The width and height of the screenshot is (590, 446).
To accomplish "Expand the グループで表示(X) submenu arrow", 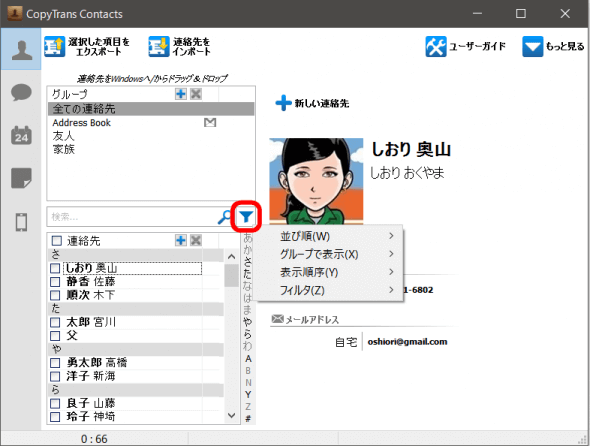I will click(391, 254).
